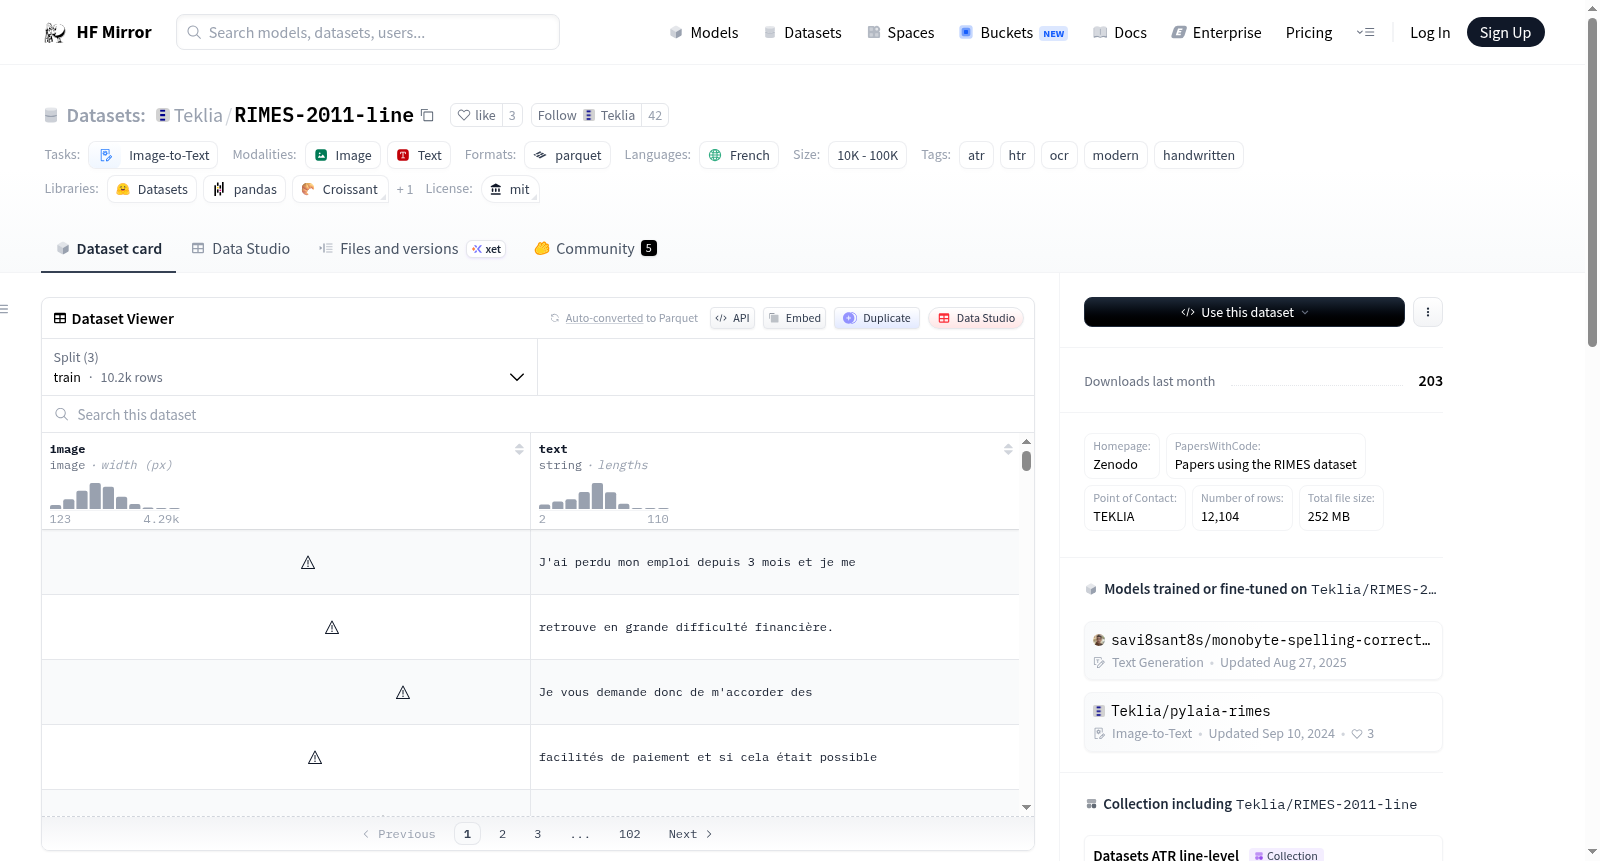This screenshot has height=861, width=1600.
Task: Open API button in viewer
Action: click(732, 318)
